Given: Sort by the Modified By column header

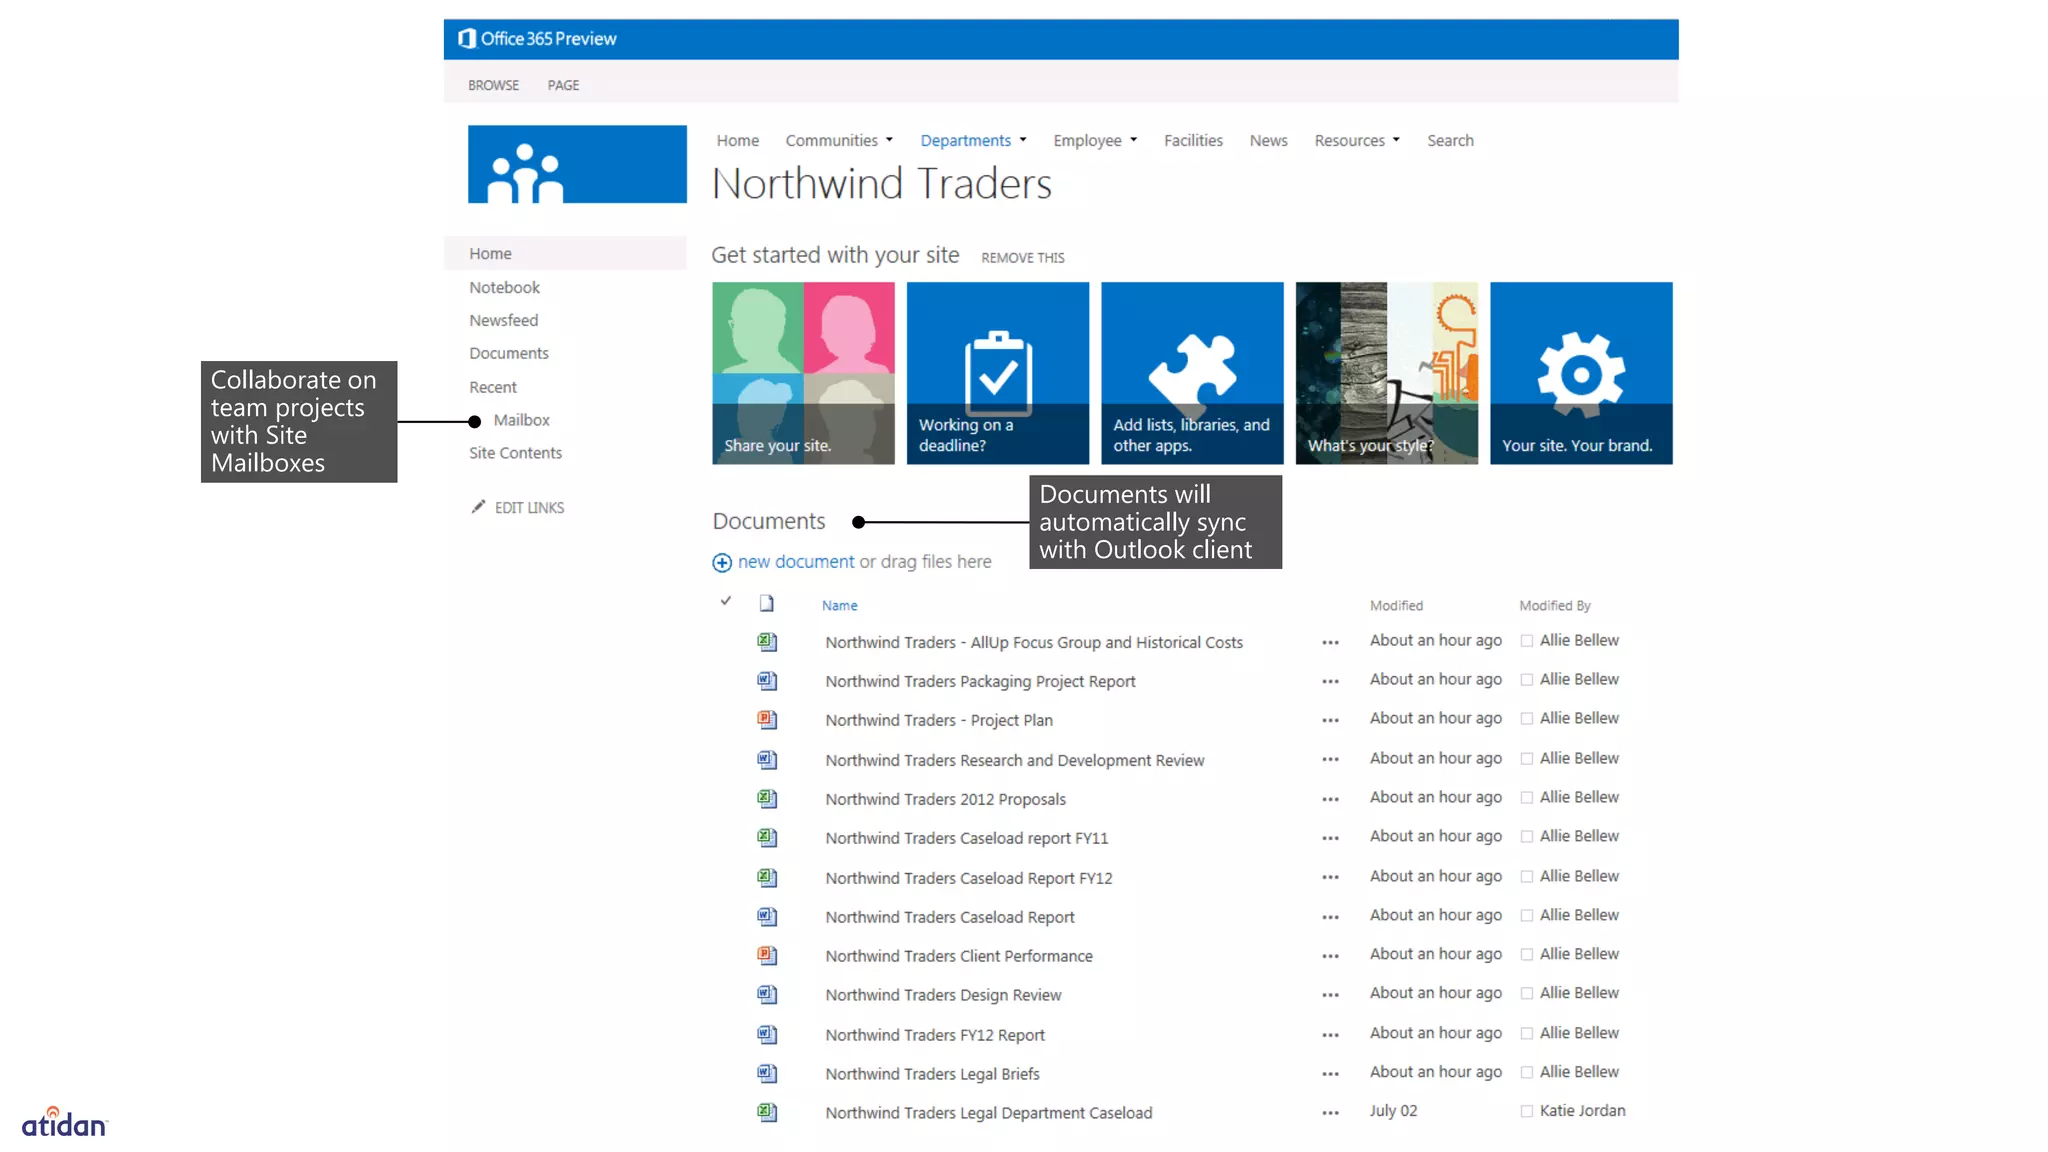Looking at the screenshot, I should [x=1554, y=606].
